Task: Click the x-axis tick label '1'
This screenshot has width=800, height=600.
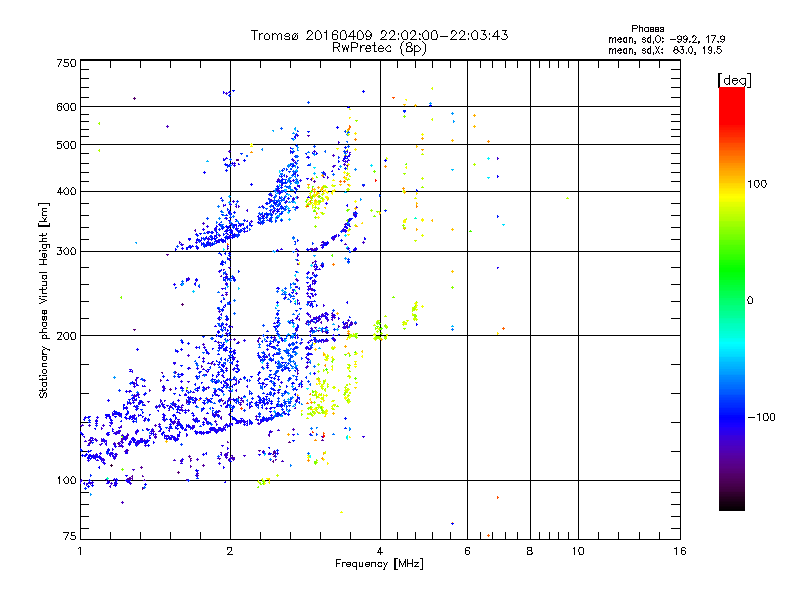Action: [80, 551]
